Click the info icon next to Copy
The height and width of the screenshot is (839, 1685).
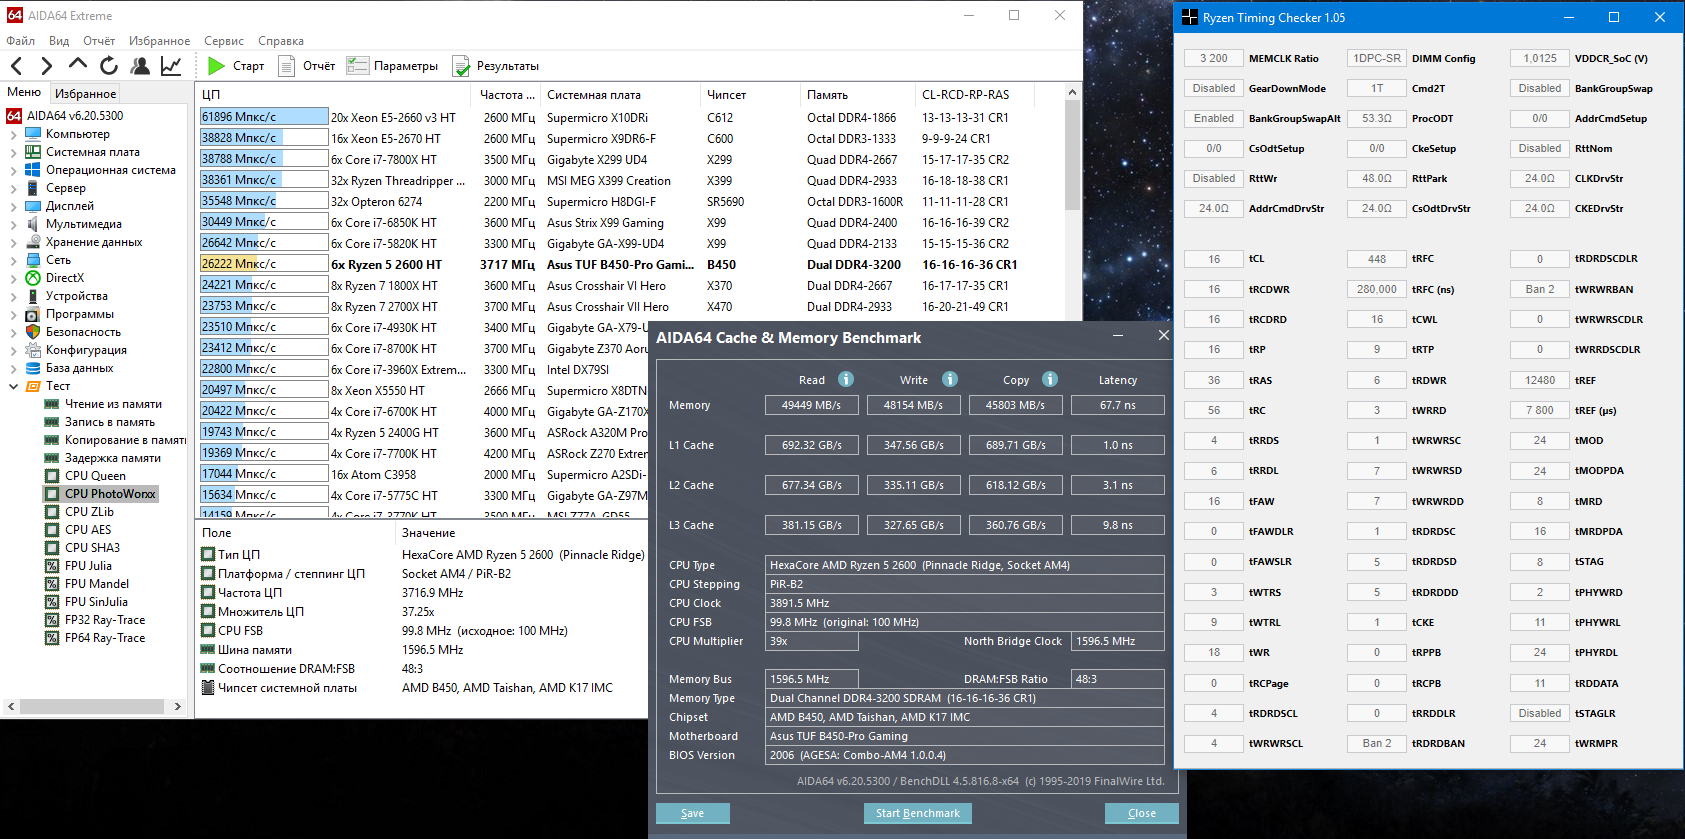click(x=1050, y=379)
